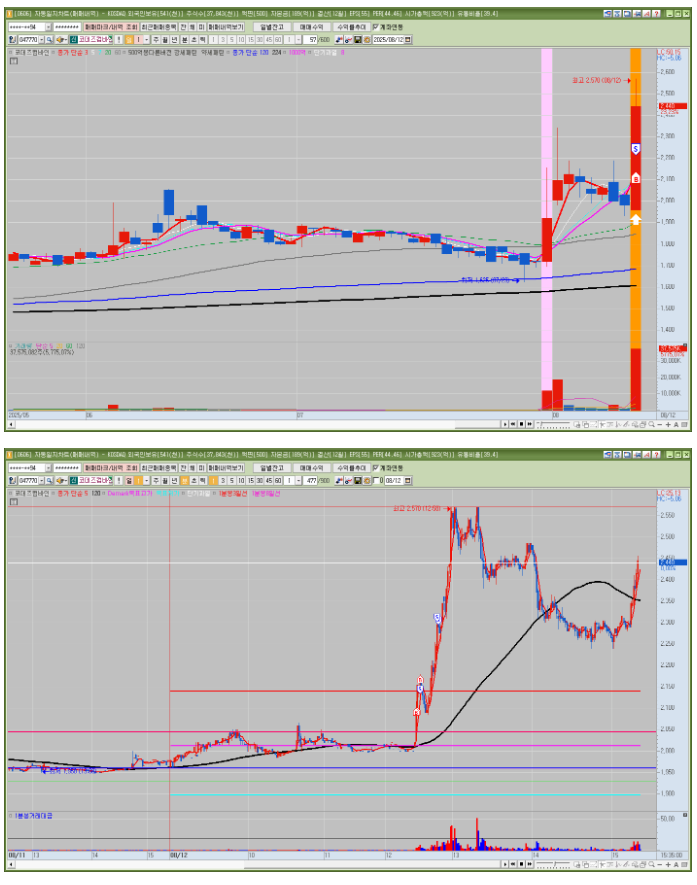
Task: Open the account number dropdown in daily chart window
Action: click(49, 27)
